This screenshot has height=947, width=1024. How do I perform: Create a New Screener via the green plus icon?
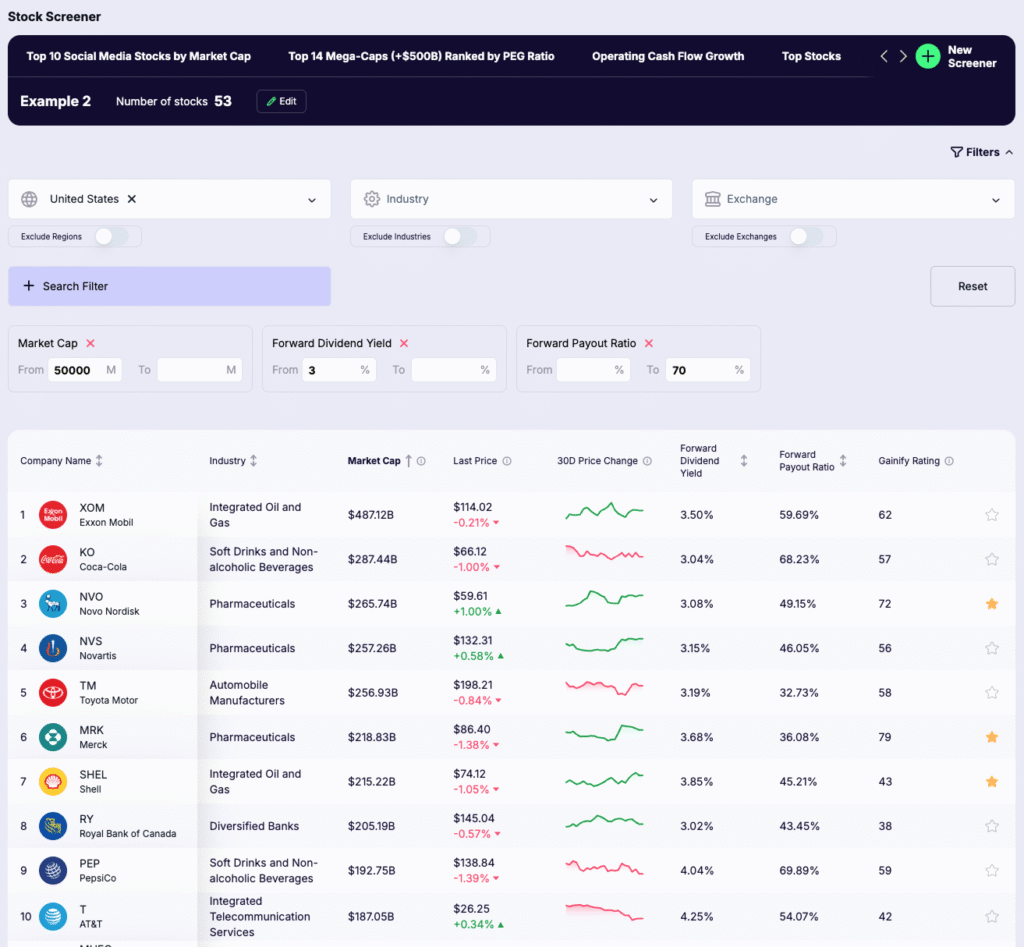point(928,57)
